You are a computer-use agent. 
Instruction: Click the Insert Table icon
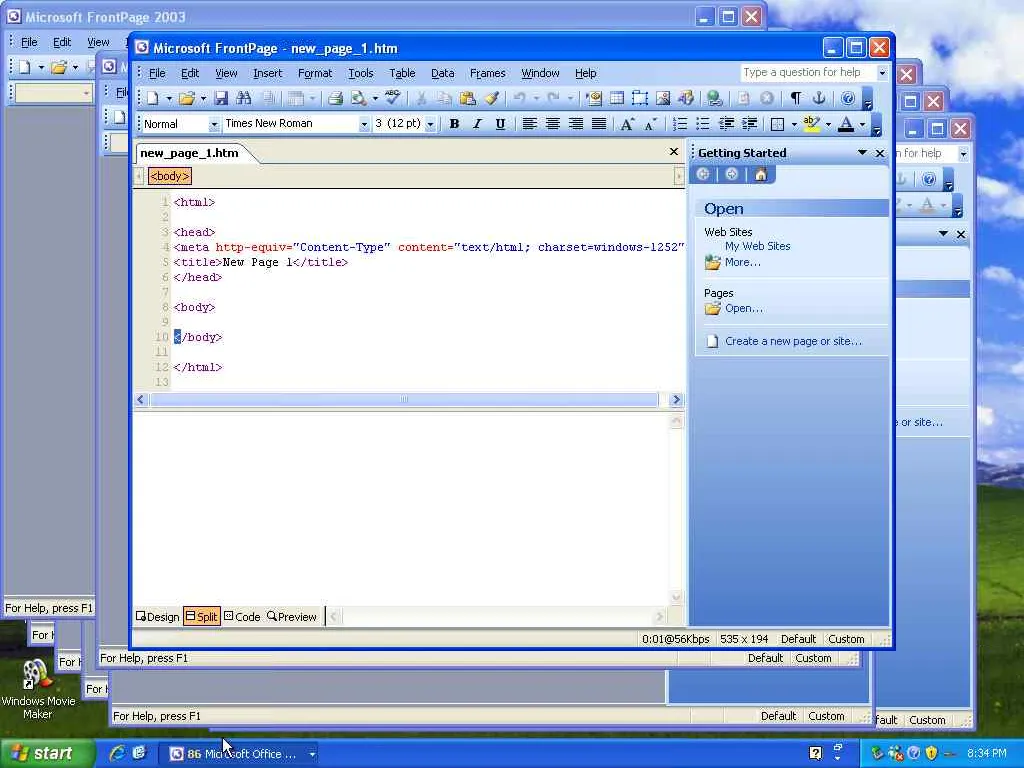tap(616, 99)
